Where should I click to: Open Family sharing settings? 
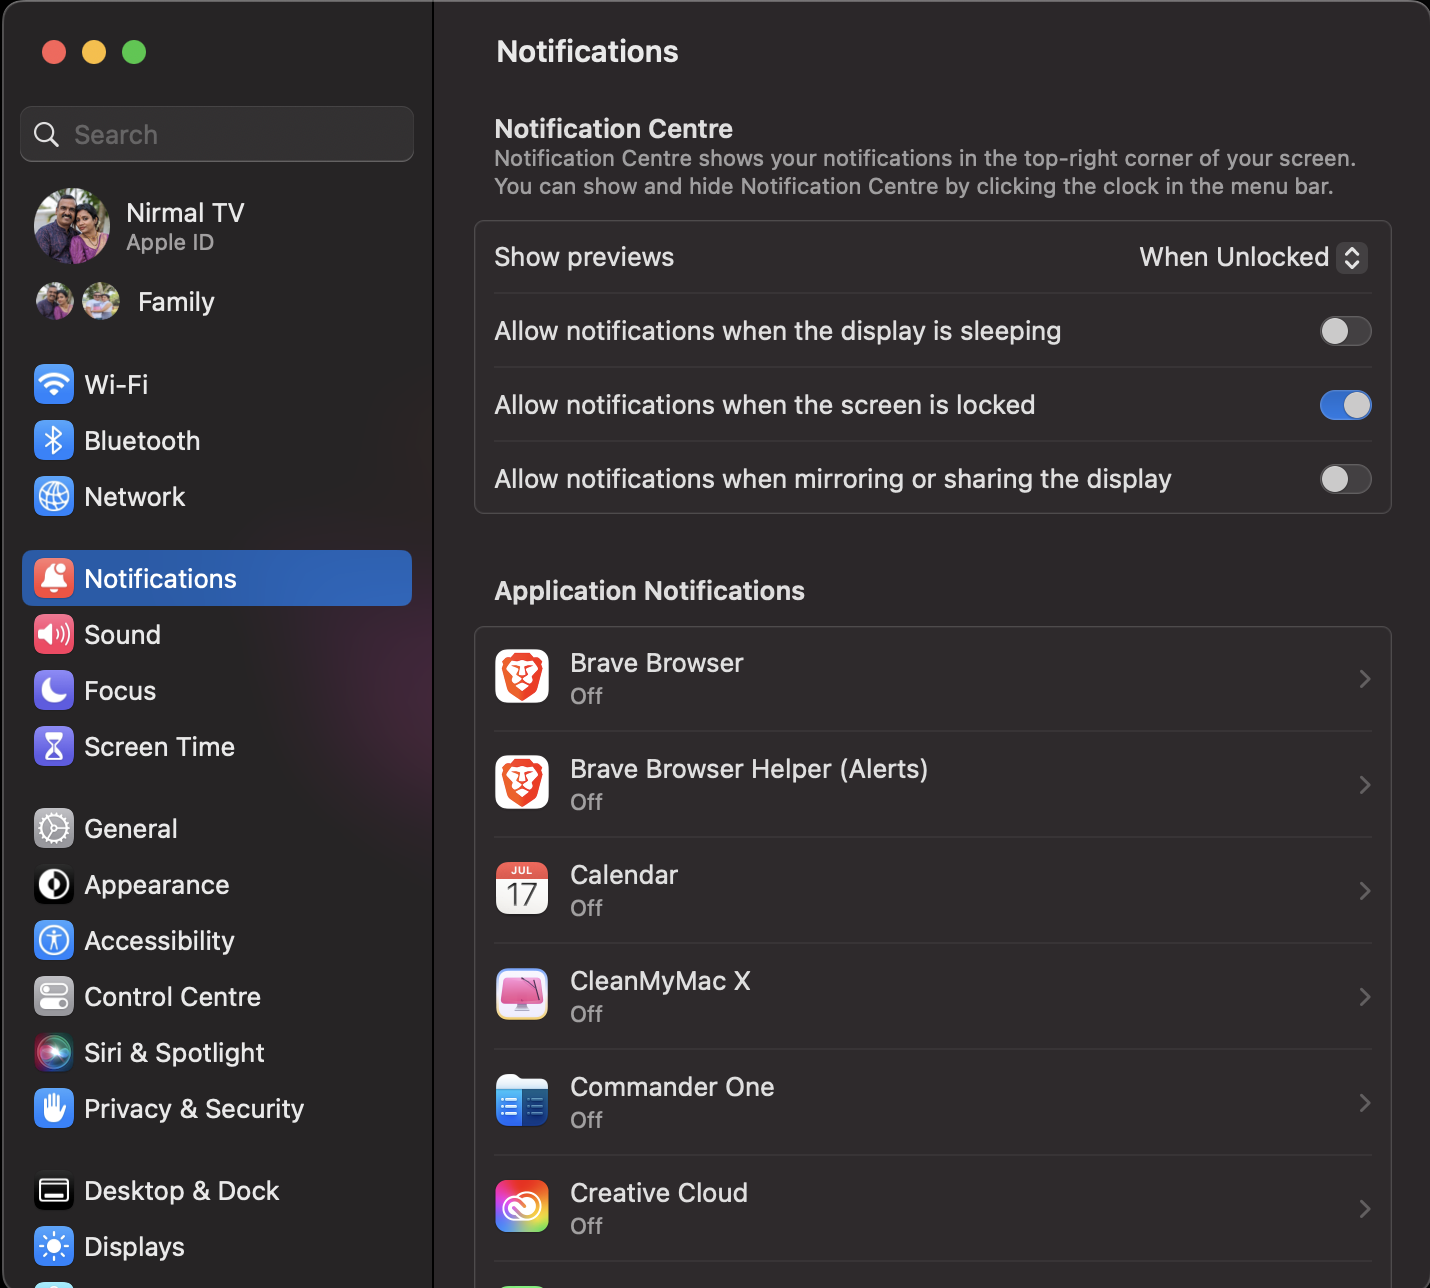pyautogui.click(x=217, y=301)
